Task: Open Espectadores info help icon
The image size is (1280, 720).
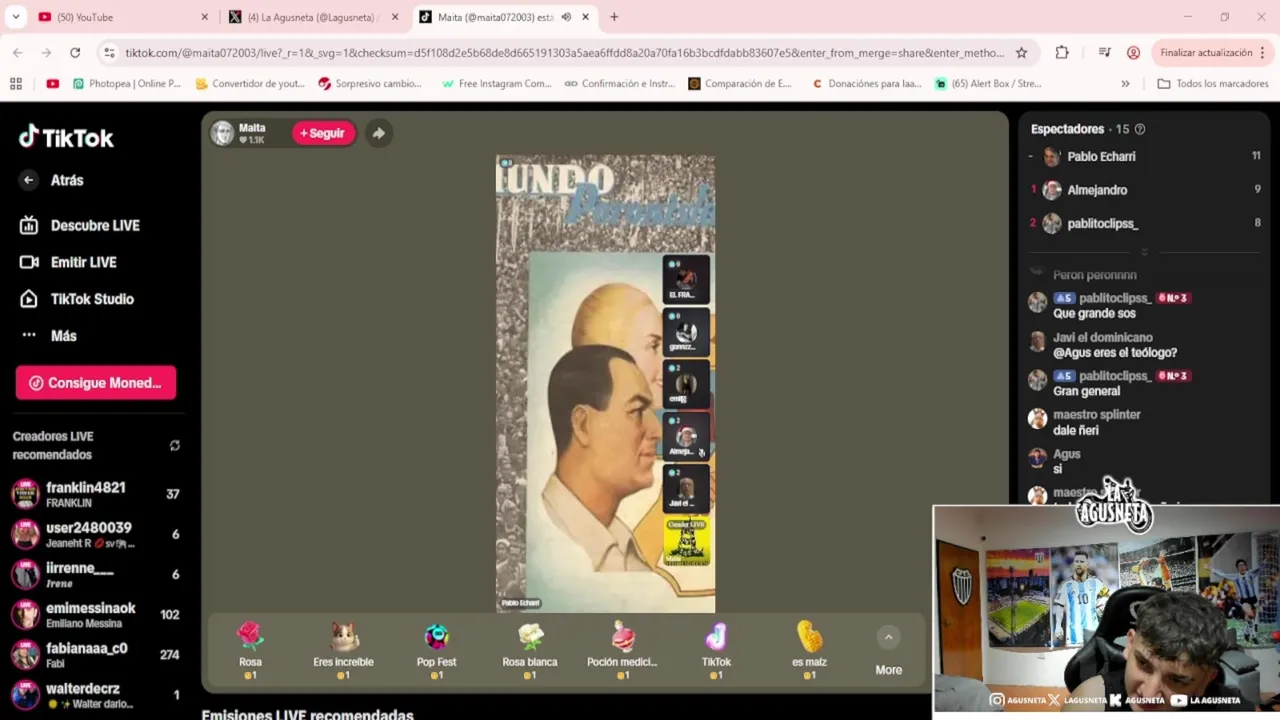Action: click(1140, 129)
